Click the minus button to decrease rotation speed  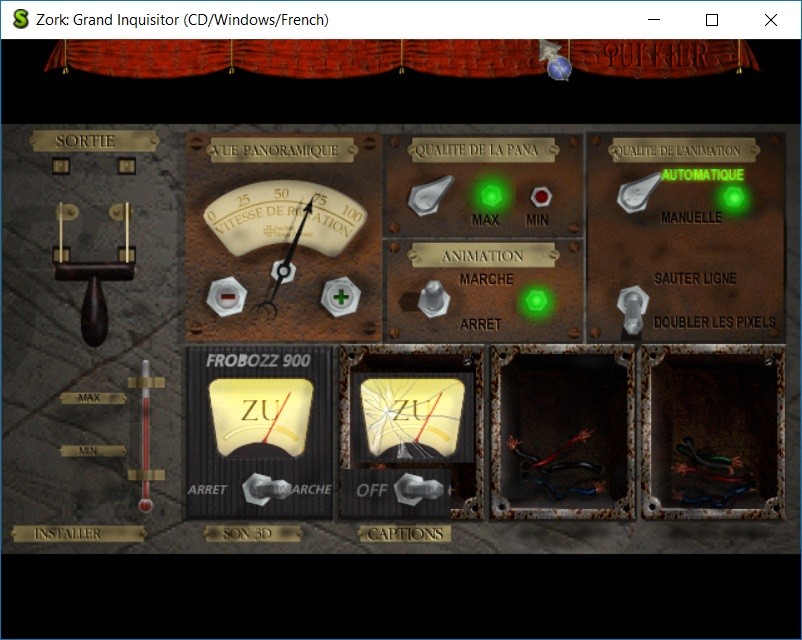[x=227, y=296]
